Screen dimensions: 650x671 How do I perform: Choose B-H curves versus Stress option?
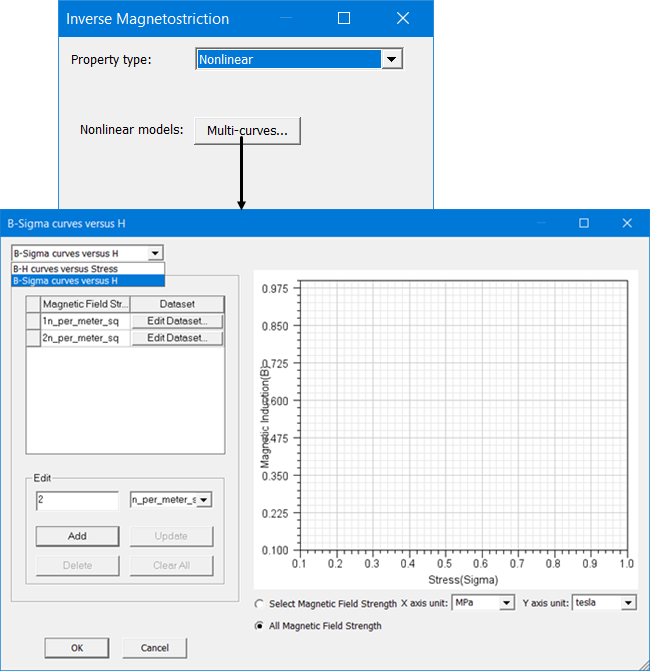[88, 269]
